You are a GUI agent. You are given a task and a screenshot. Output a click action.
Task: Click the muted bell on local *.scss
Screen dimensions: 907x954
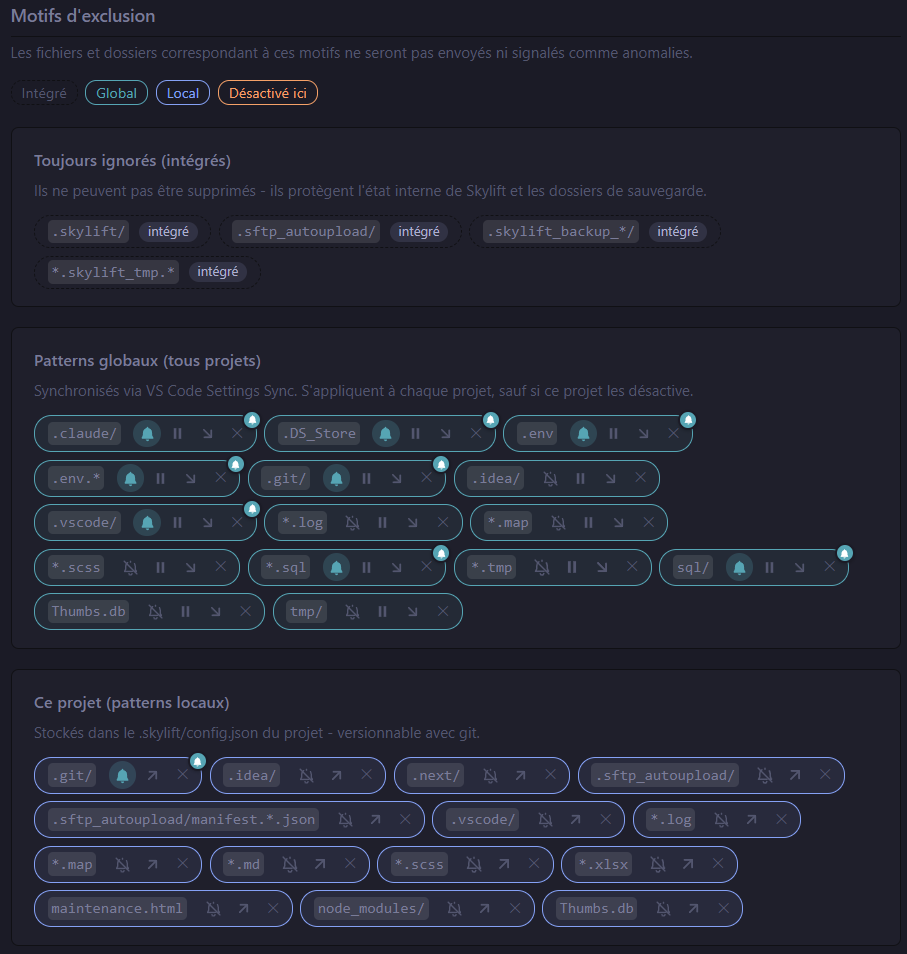(x=474, y=865)
